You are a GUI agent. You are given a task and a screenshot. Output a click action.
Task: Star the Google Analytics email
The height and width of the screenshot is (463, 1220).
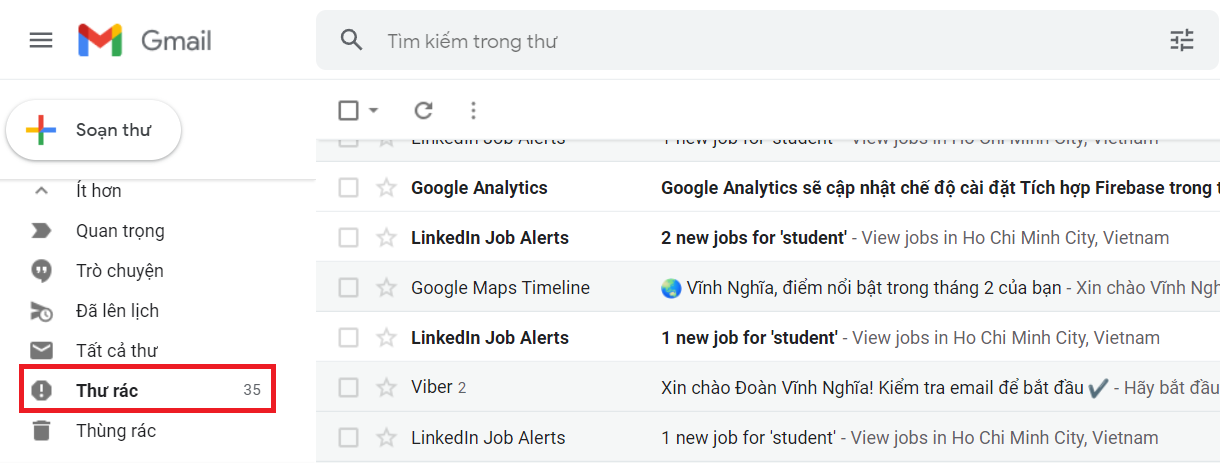coord(386,188)
